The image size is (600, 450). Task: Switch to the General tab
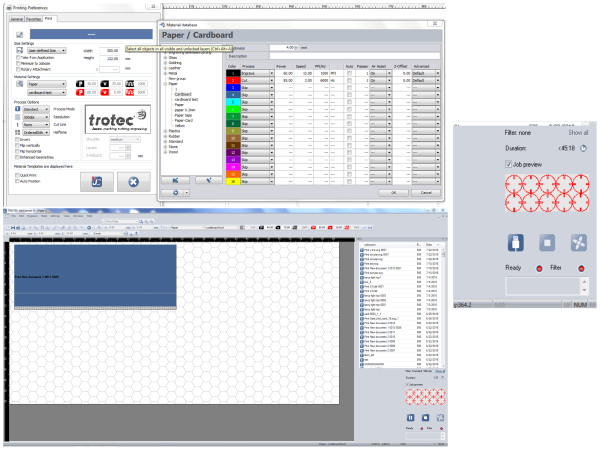16,19
